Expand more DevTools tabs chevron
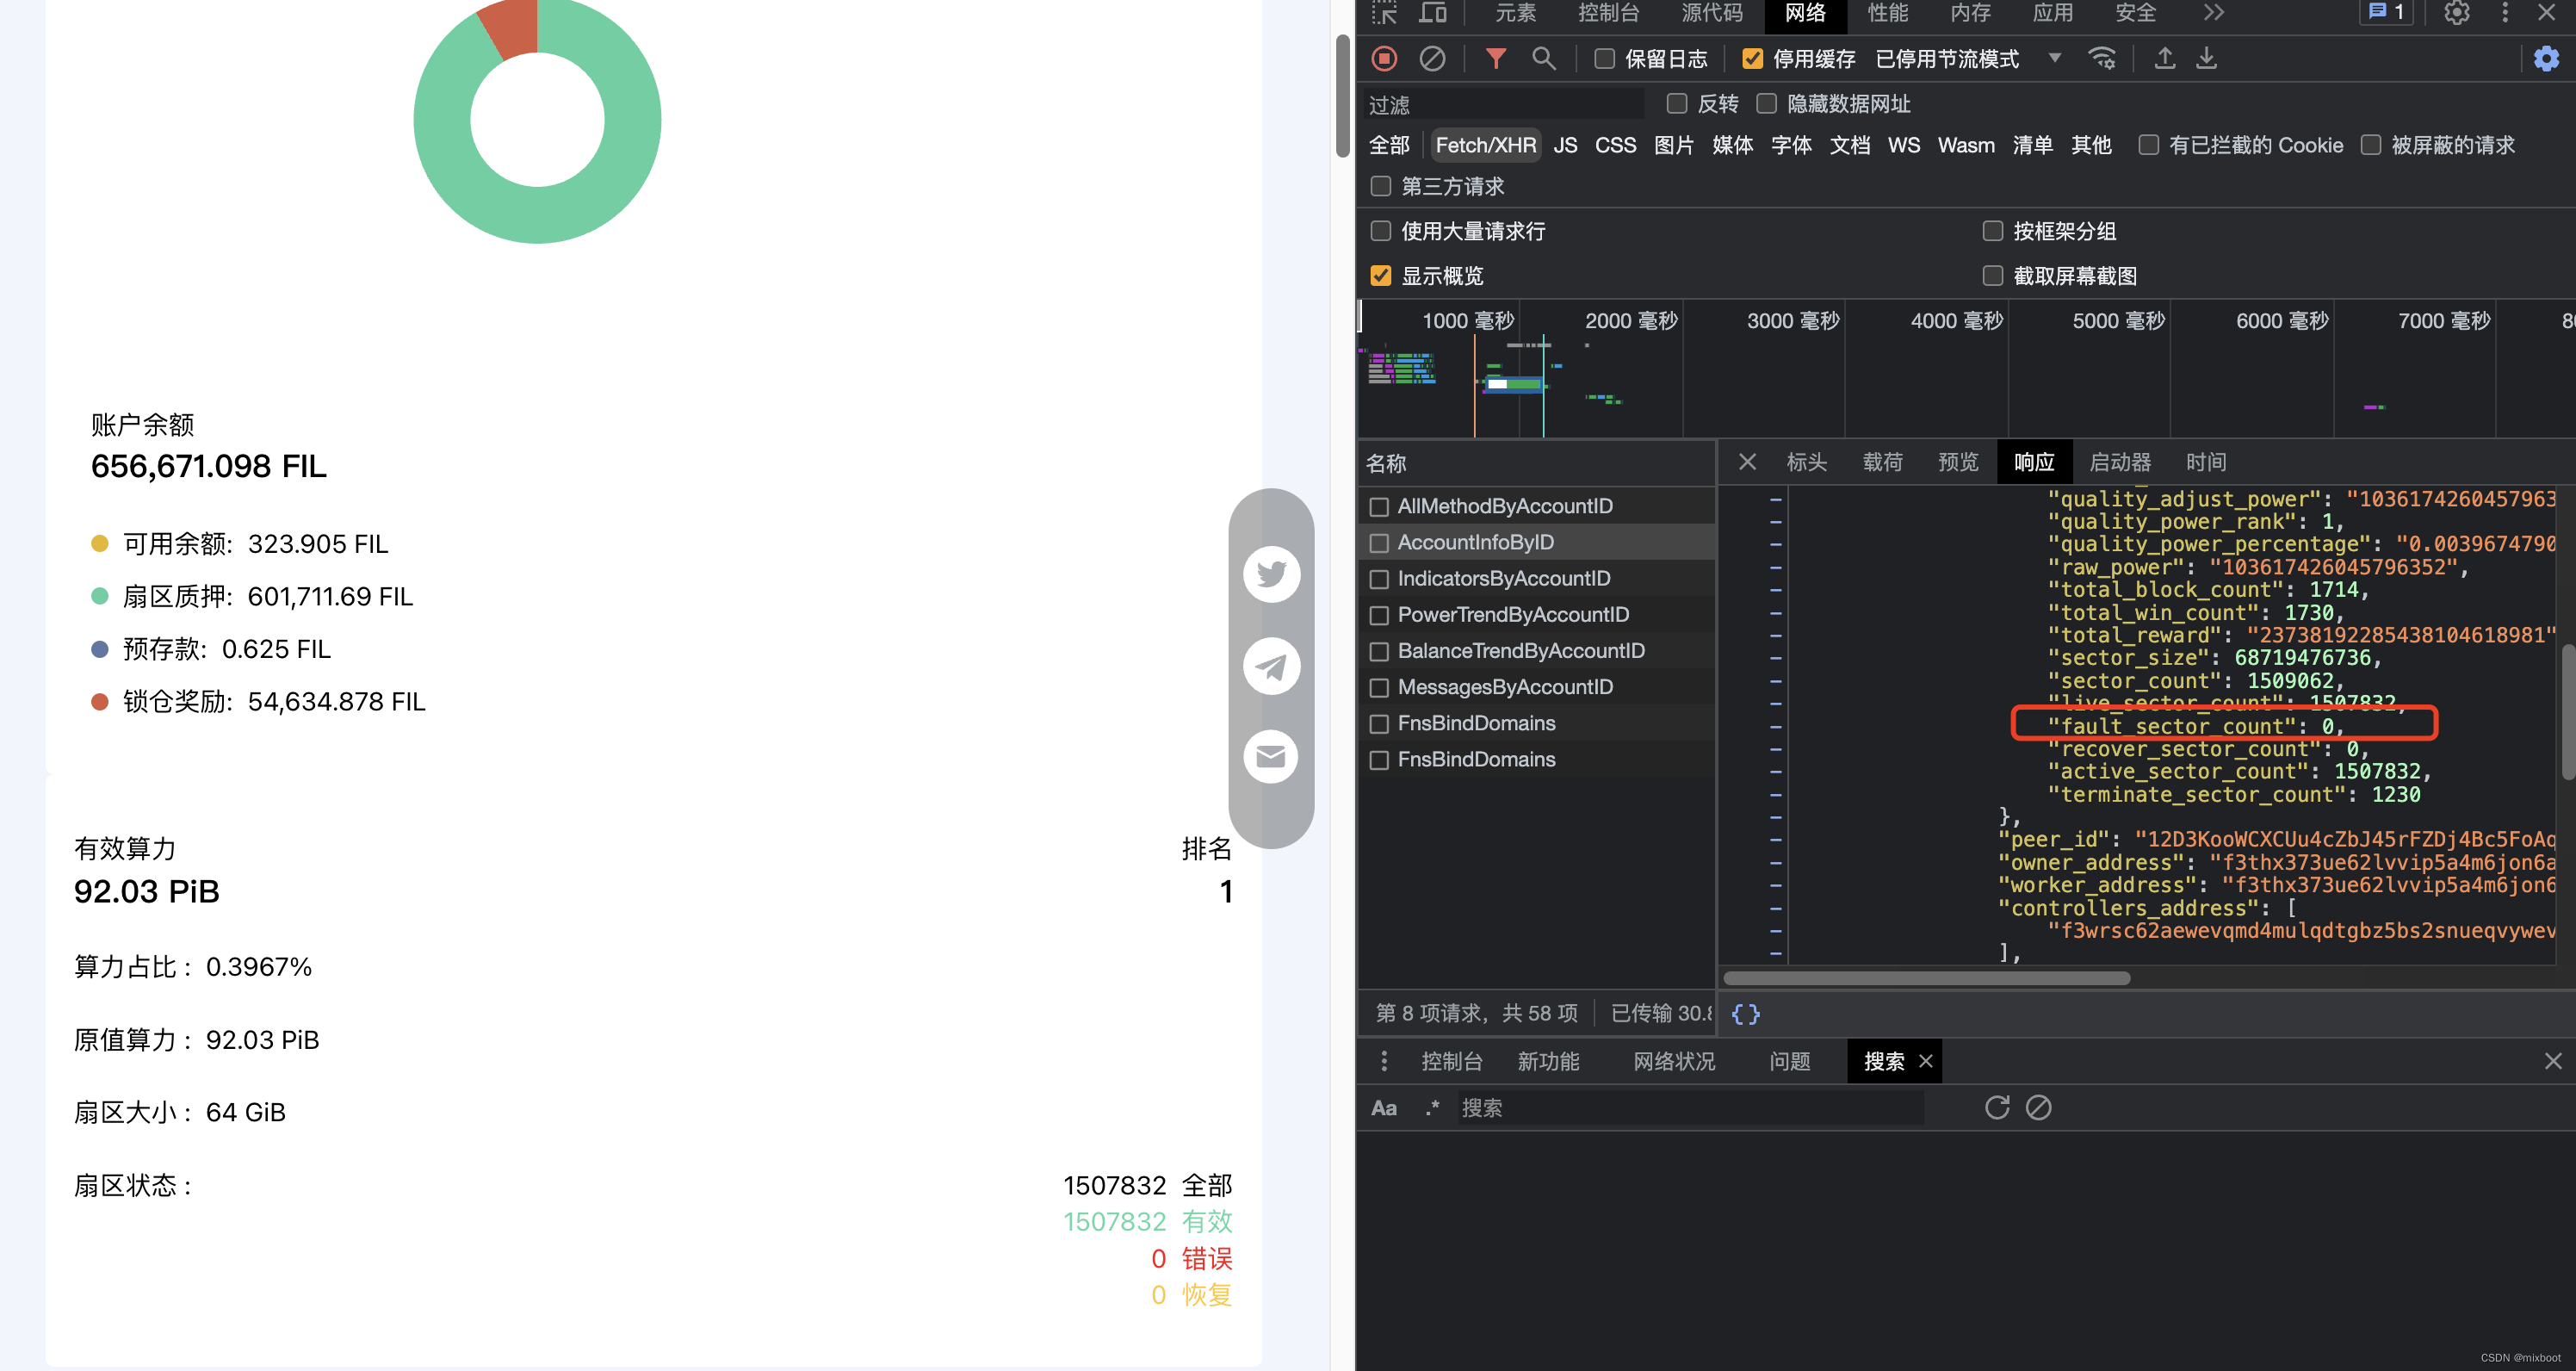 tap(2214, 12)
